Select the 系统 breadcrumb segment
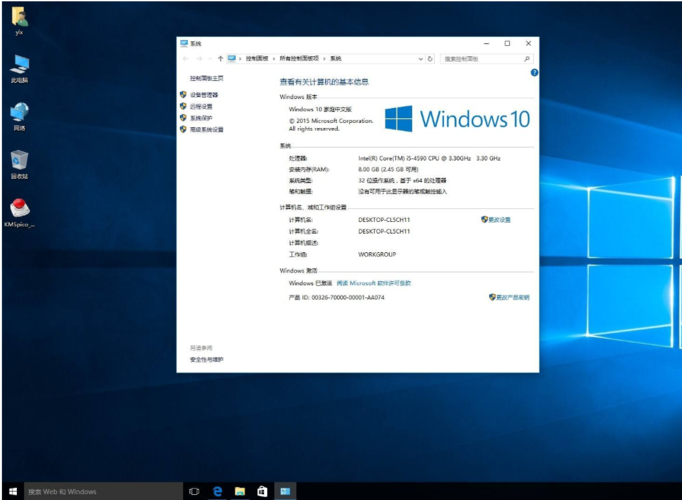 click(336, 58)
